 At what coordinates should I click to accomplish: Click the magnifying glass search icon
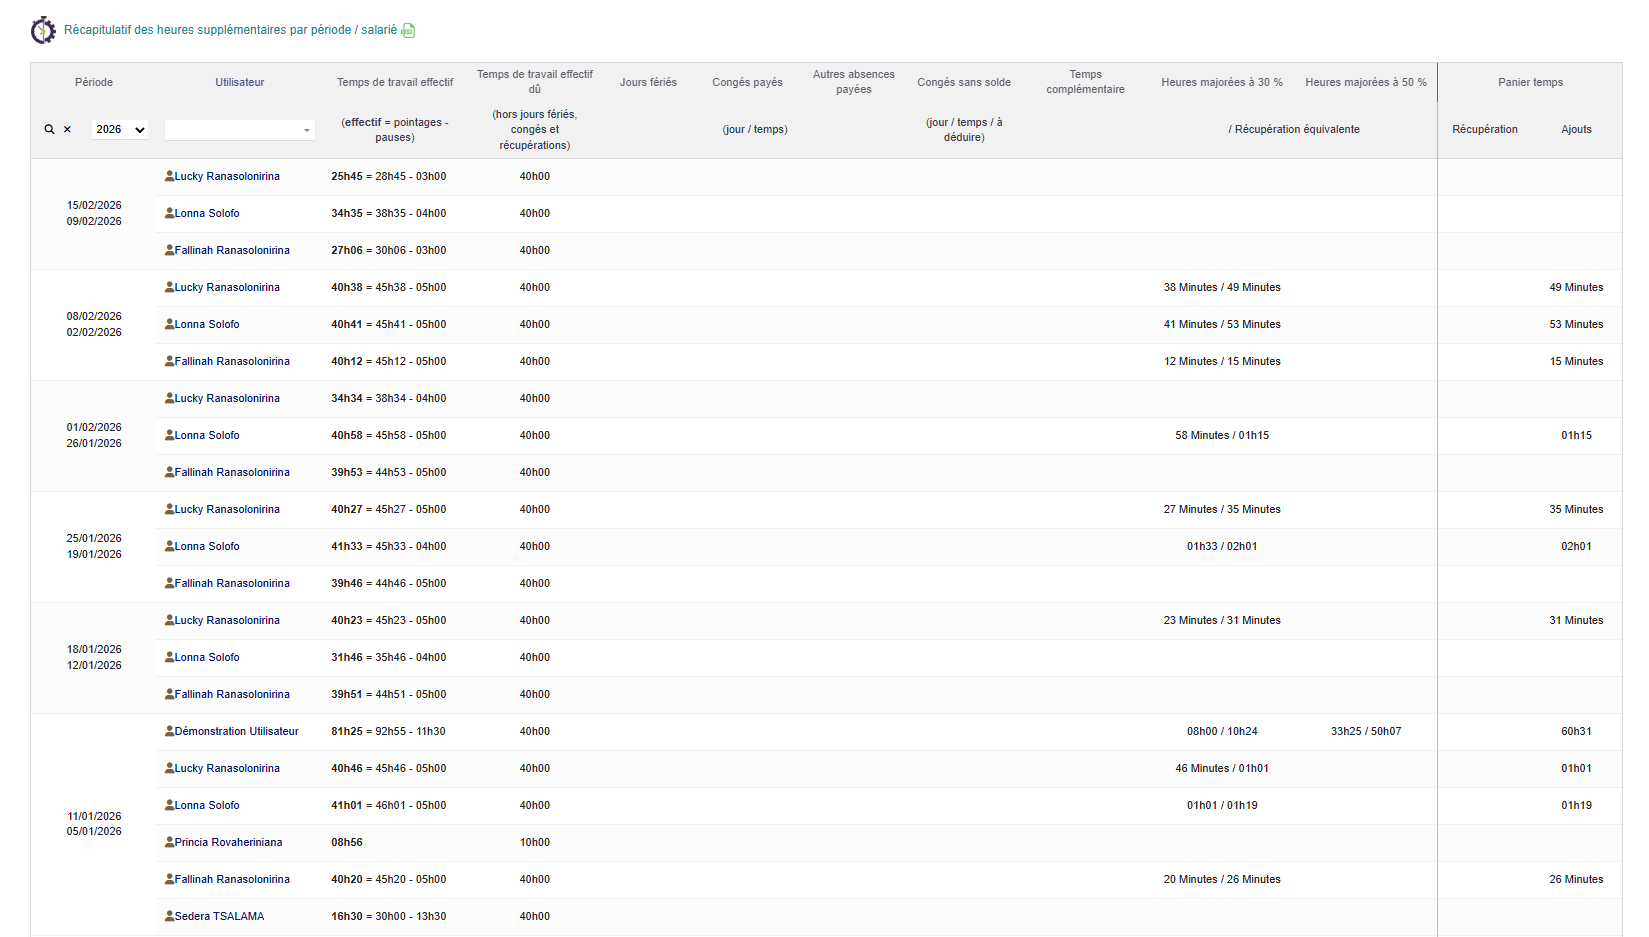[x=49, y=130]
